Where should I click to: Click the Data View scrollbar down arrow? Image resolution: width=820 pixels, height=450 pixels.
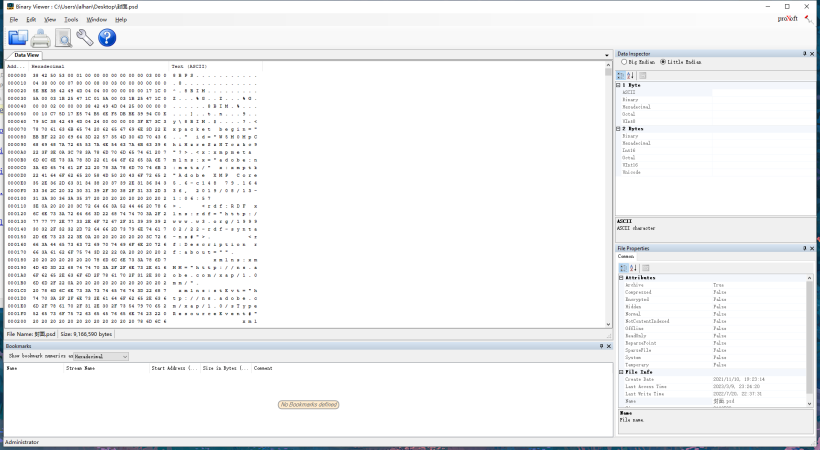pos(608,324)
